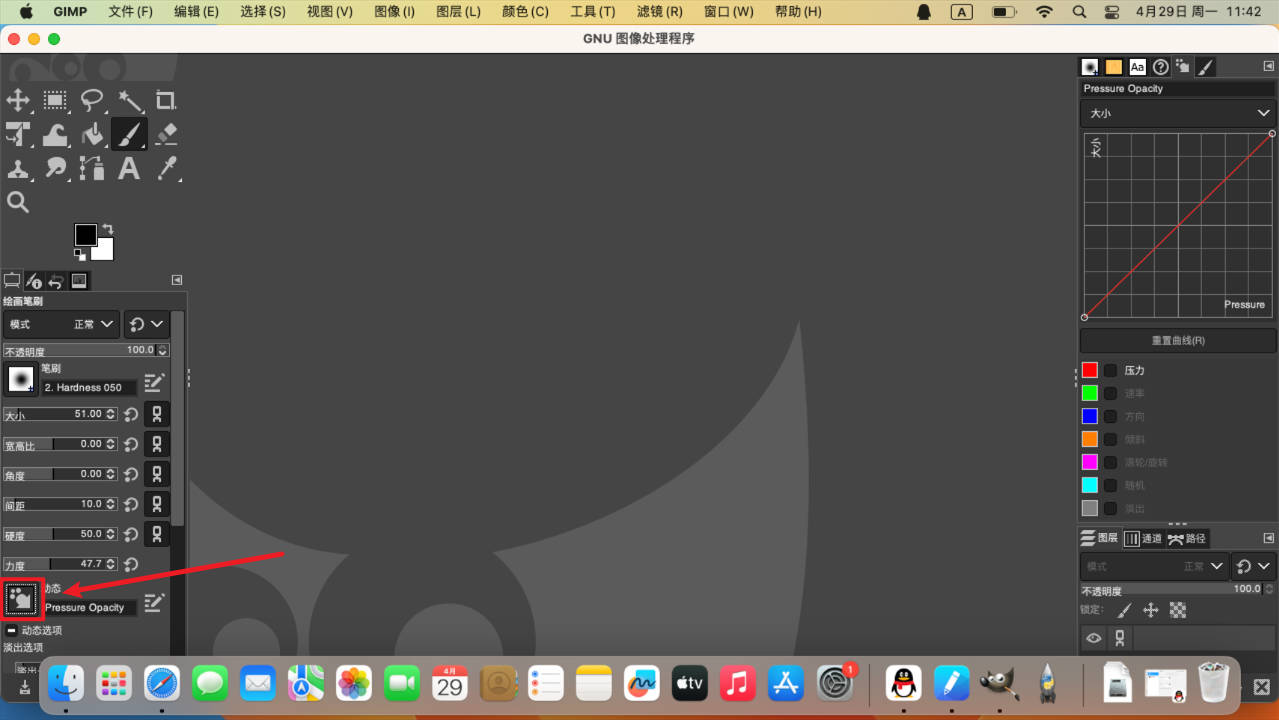
Task: Edit the current brush via edit icon
Action: [153, 383]
